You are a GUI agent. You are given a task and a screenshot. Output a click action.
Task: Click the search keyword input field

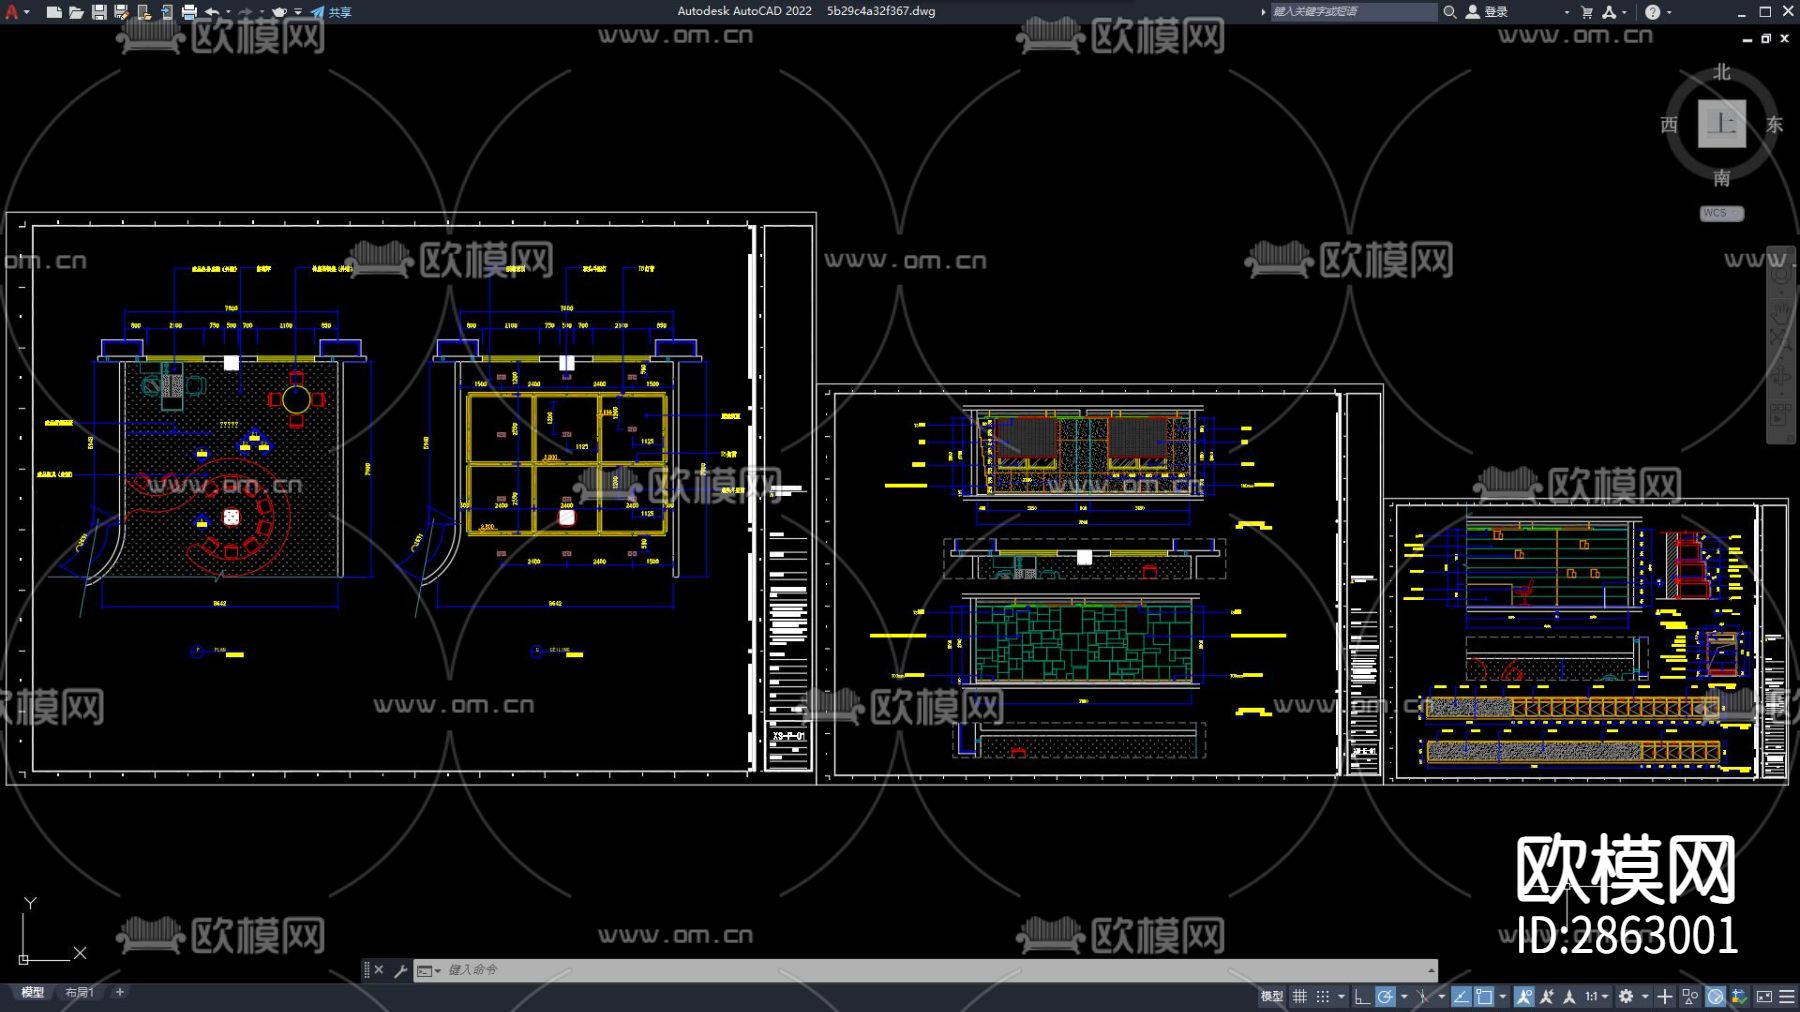(1353, 12)
